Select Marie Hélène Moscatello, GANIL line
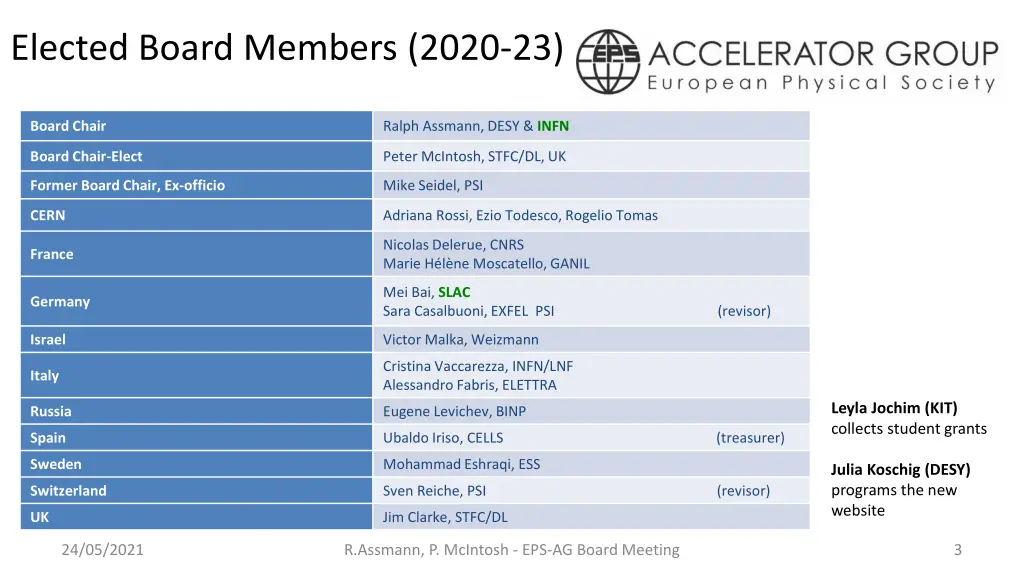The height and width of the screenshot is (576, 1024). coord(486,264)
